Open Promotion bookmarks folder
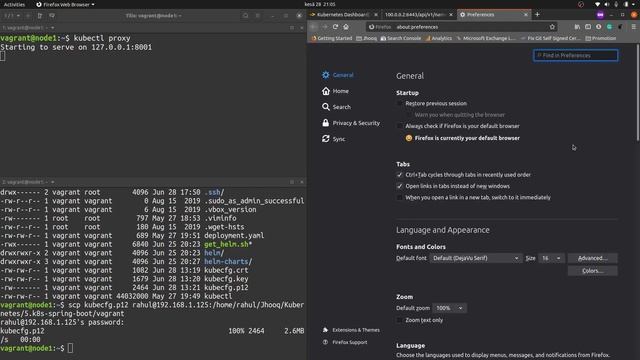 600,38
